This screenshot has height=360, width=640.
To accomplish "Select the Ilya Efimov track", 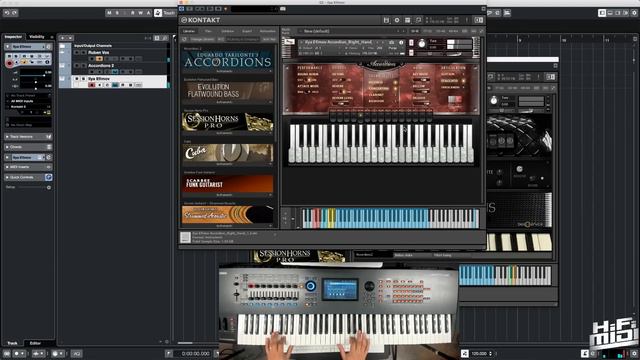I will tap(99, 78).
